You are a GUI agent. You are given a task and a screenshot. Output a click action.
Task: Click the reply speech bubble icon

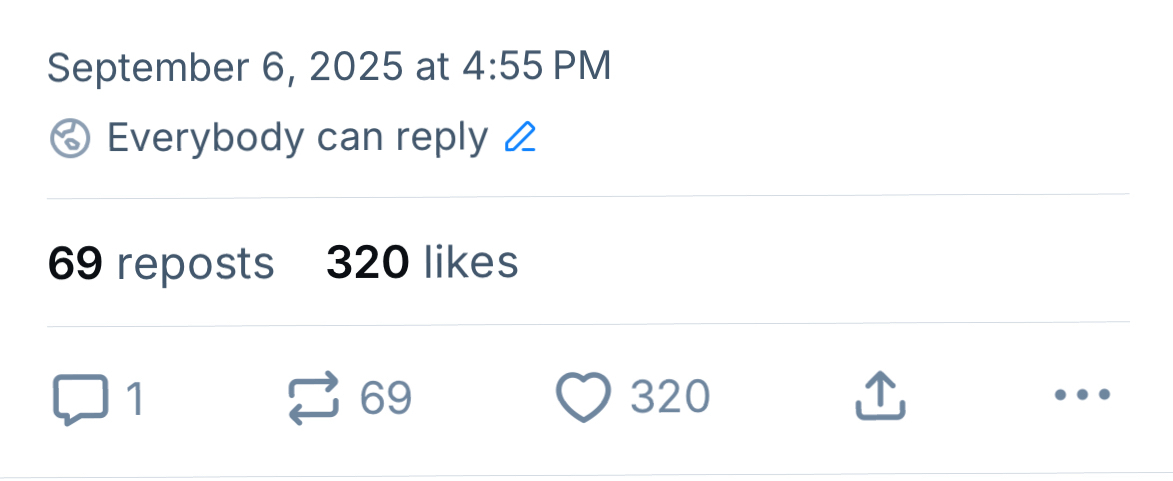pos(78,398)
